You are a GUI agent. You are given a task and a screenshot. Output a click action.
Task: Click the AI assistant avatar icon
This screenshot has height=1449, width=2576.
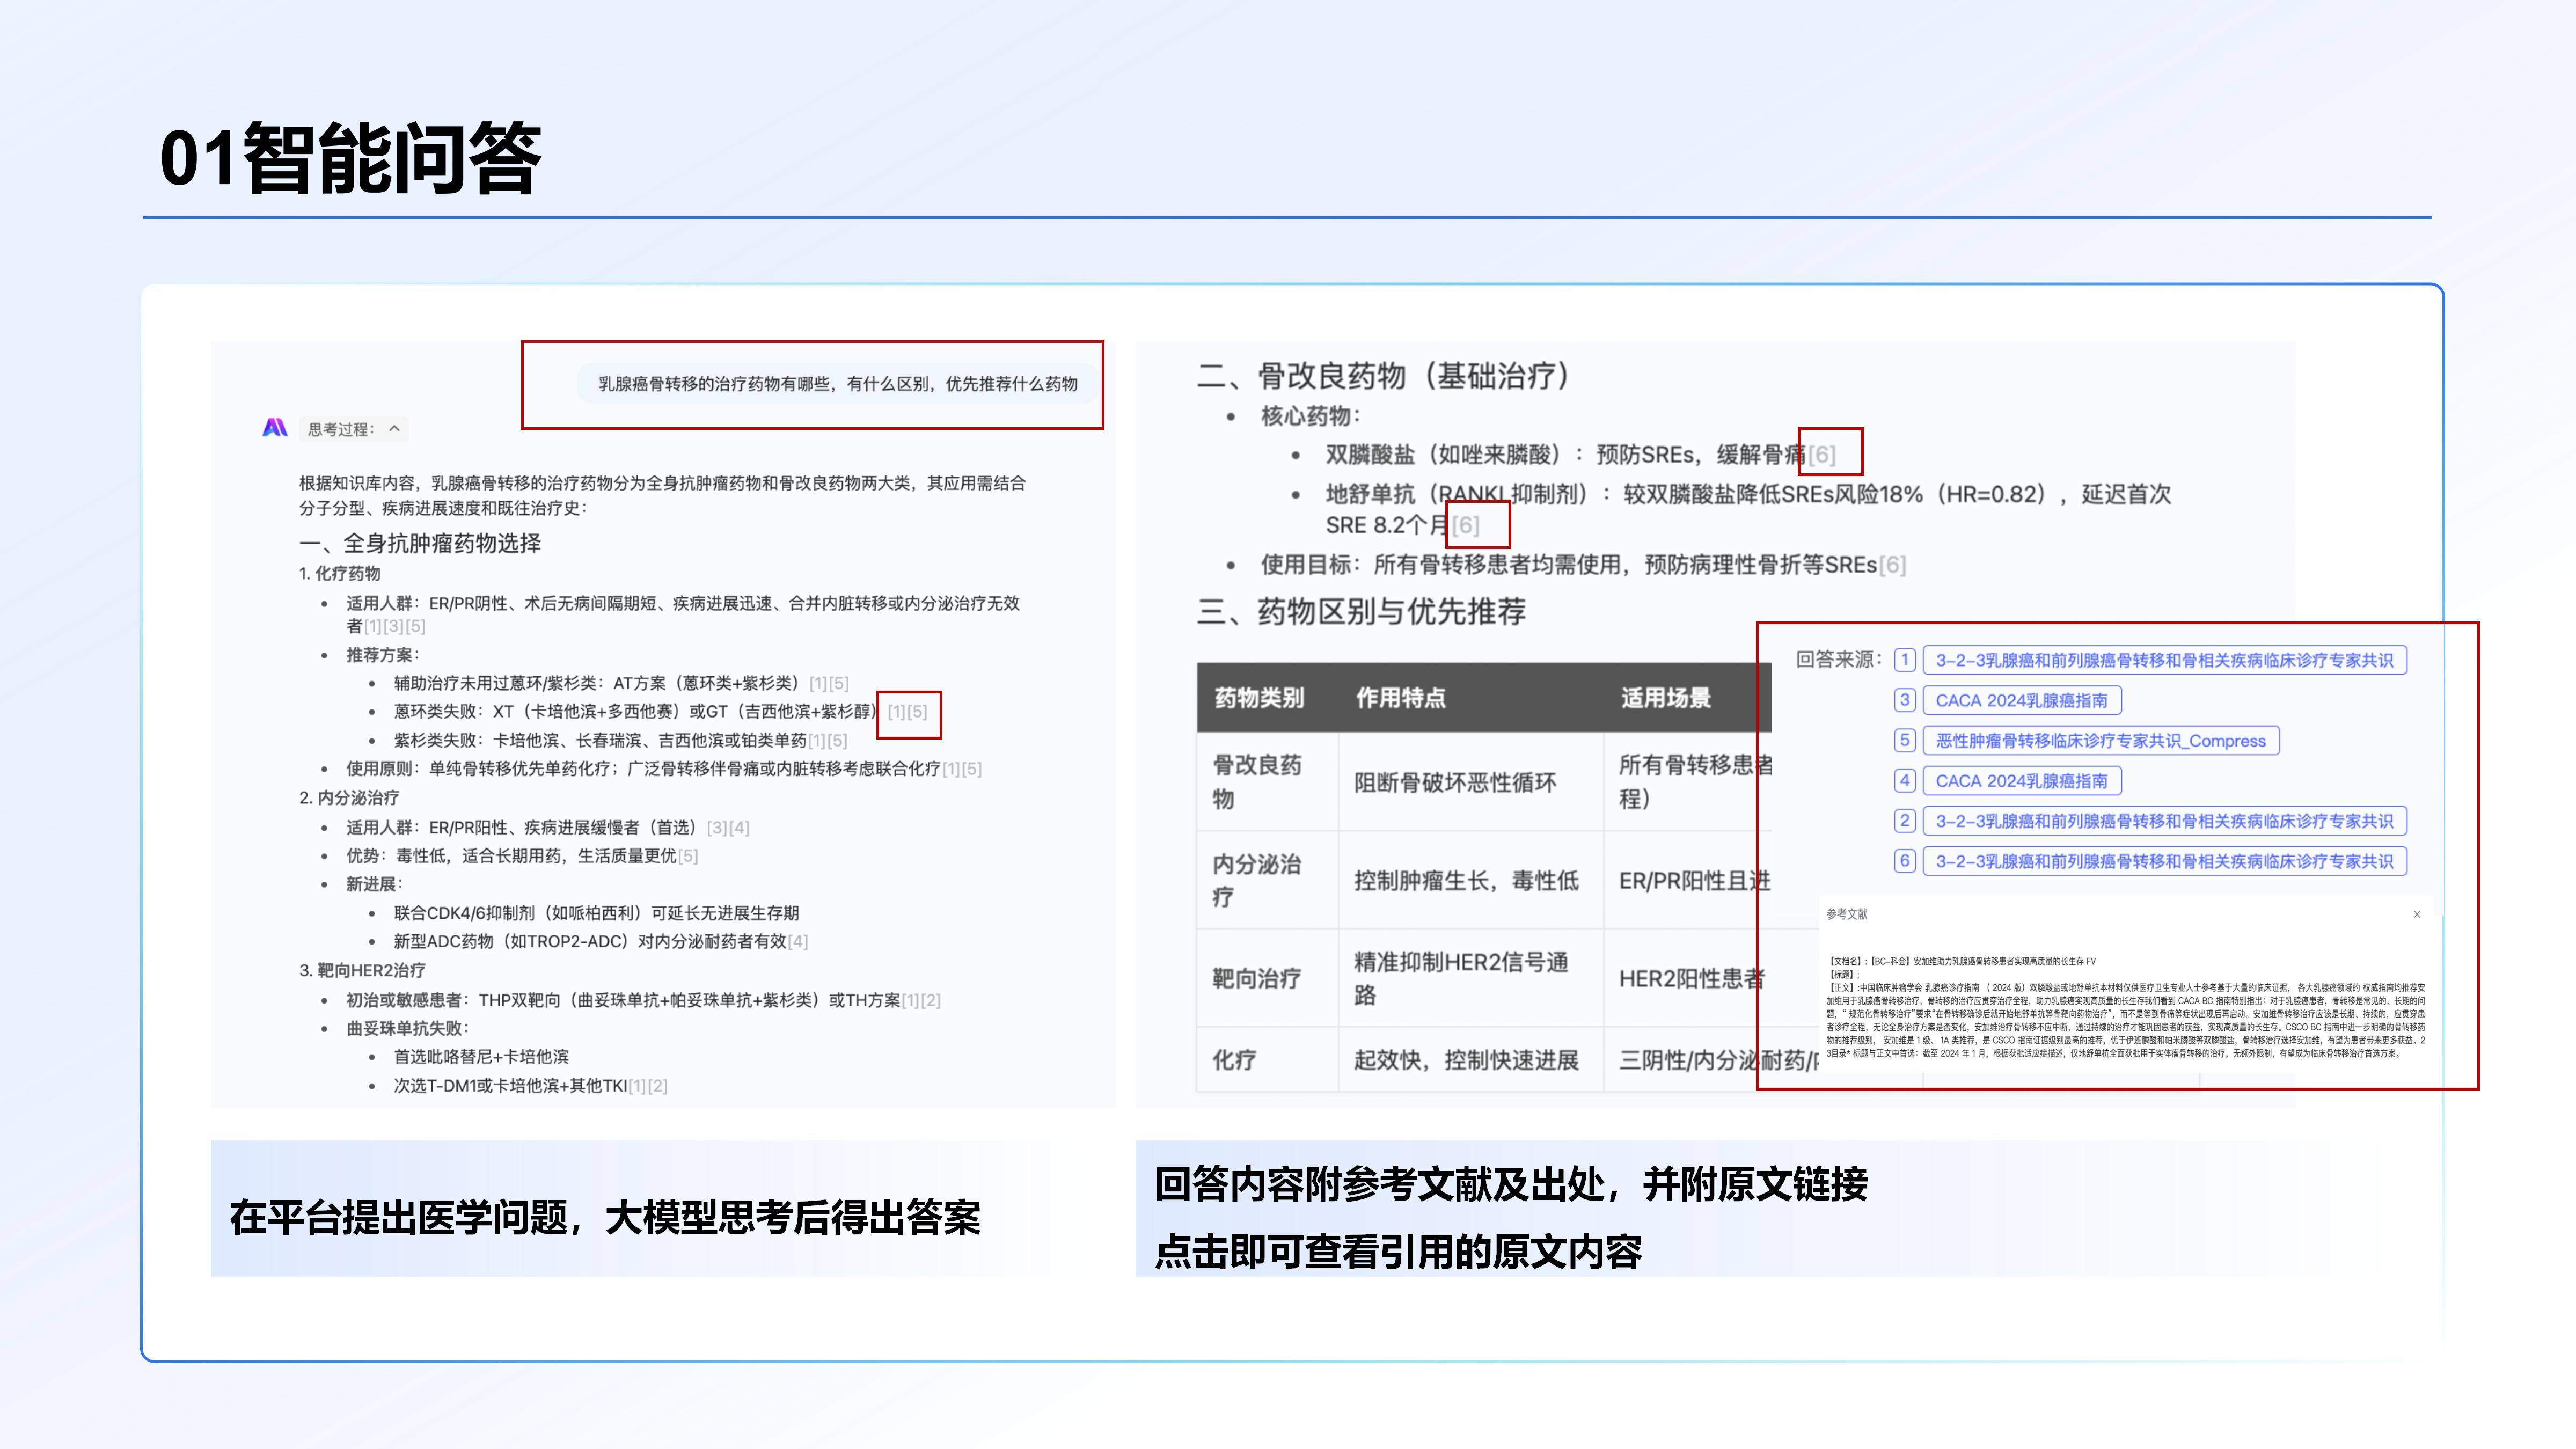click(x=276, y=427)
